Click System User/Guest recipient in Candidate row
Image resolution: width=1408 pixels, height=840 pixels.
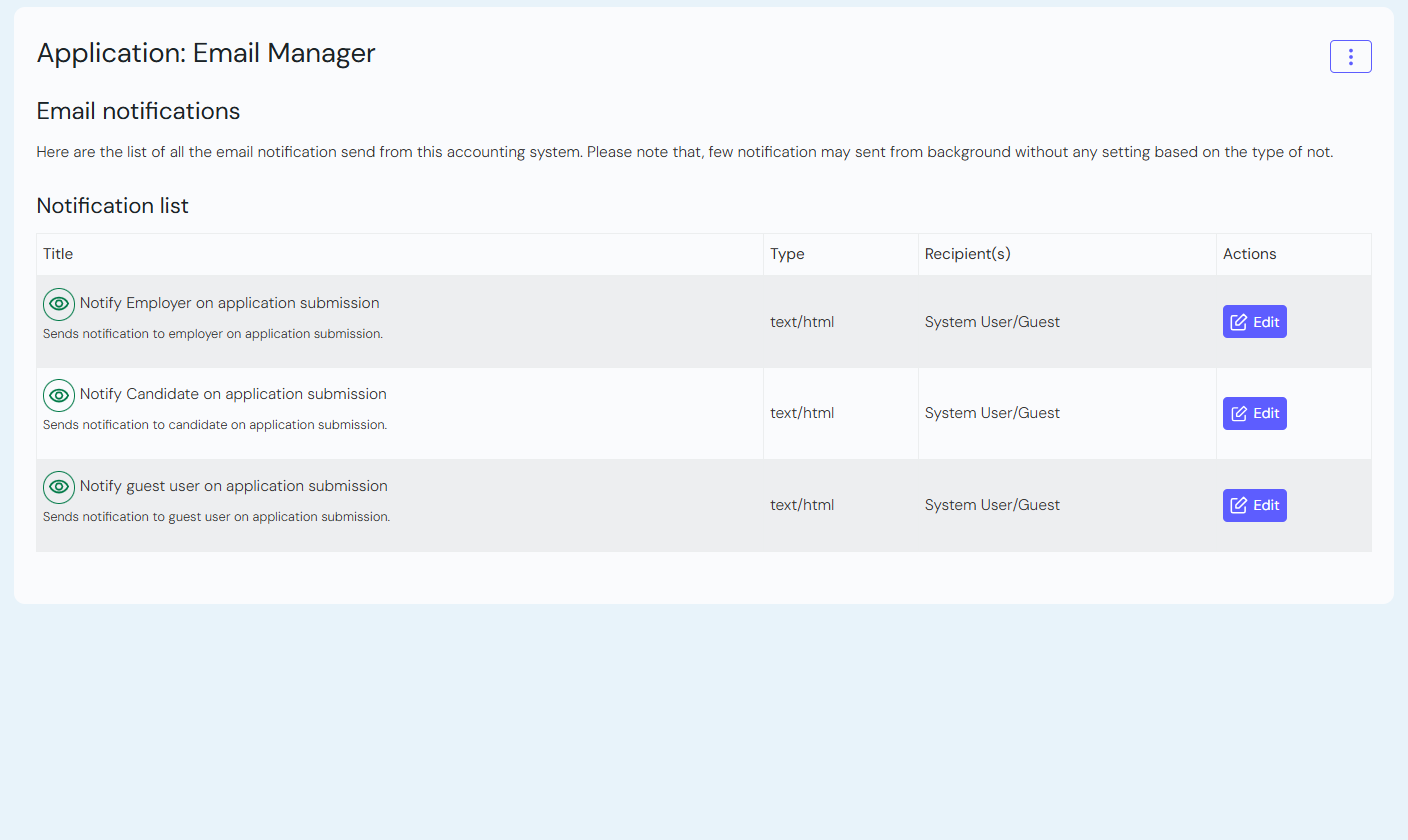tap(992, 413)
